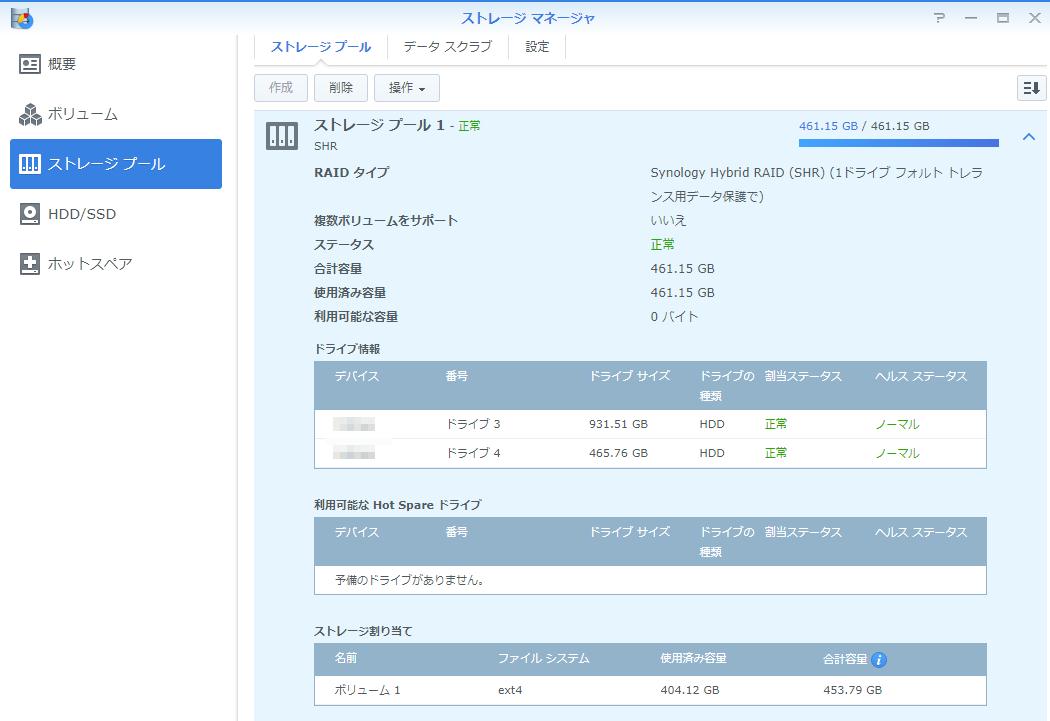Select the ドライブ 3 table row

650,424
